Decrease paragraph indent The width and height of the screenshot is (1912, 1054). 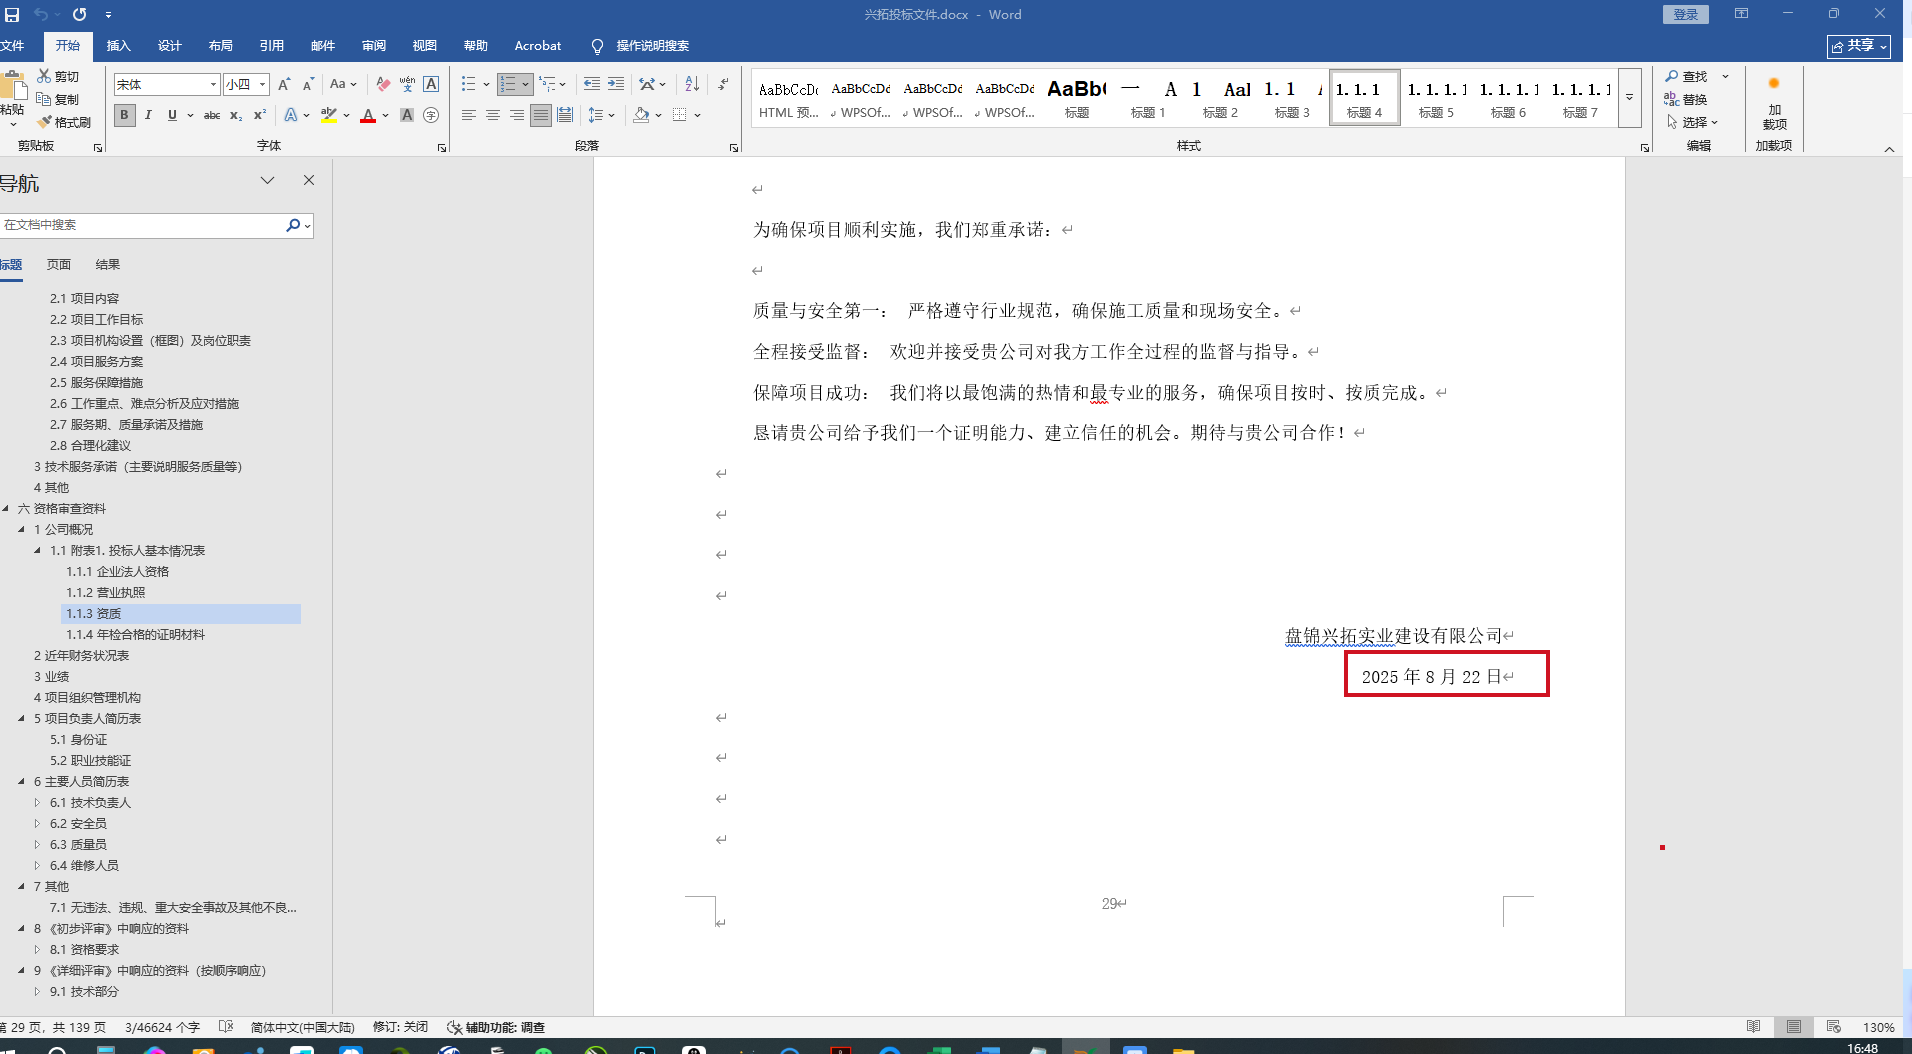point(592,84)
